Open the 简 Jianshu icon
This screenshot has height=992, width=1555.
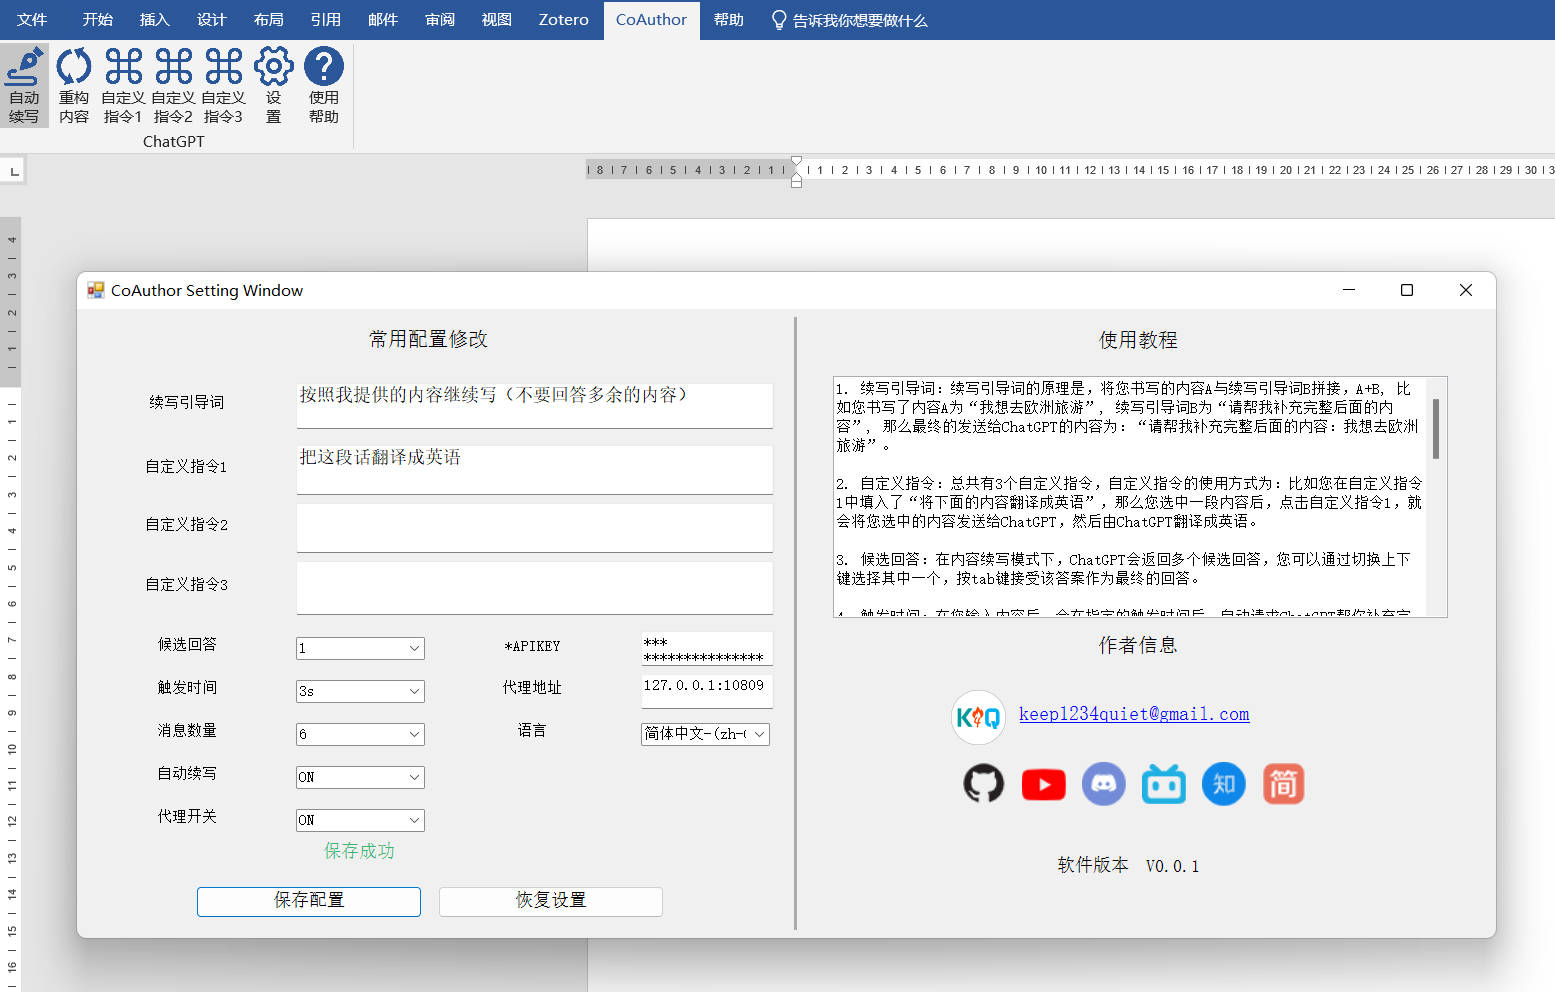[x=1284, y=784]
